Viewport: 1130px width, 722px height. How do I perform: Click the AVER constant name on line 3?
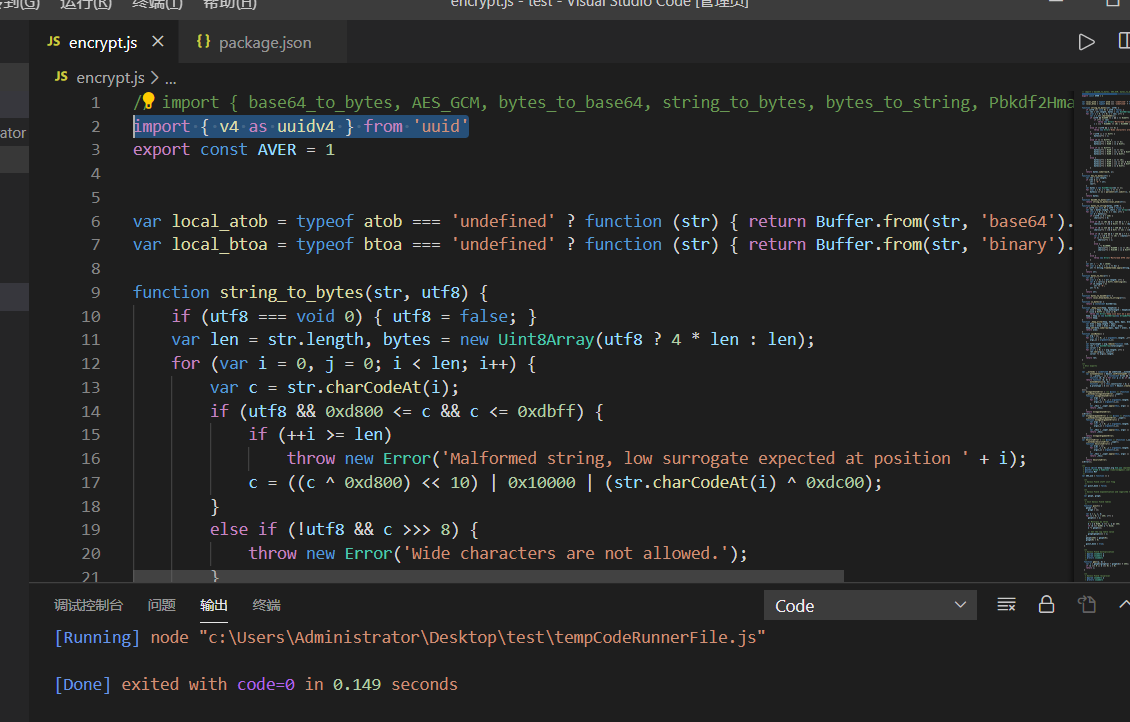coord(277,150)
